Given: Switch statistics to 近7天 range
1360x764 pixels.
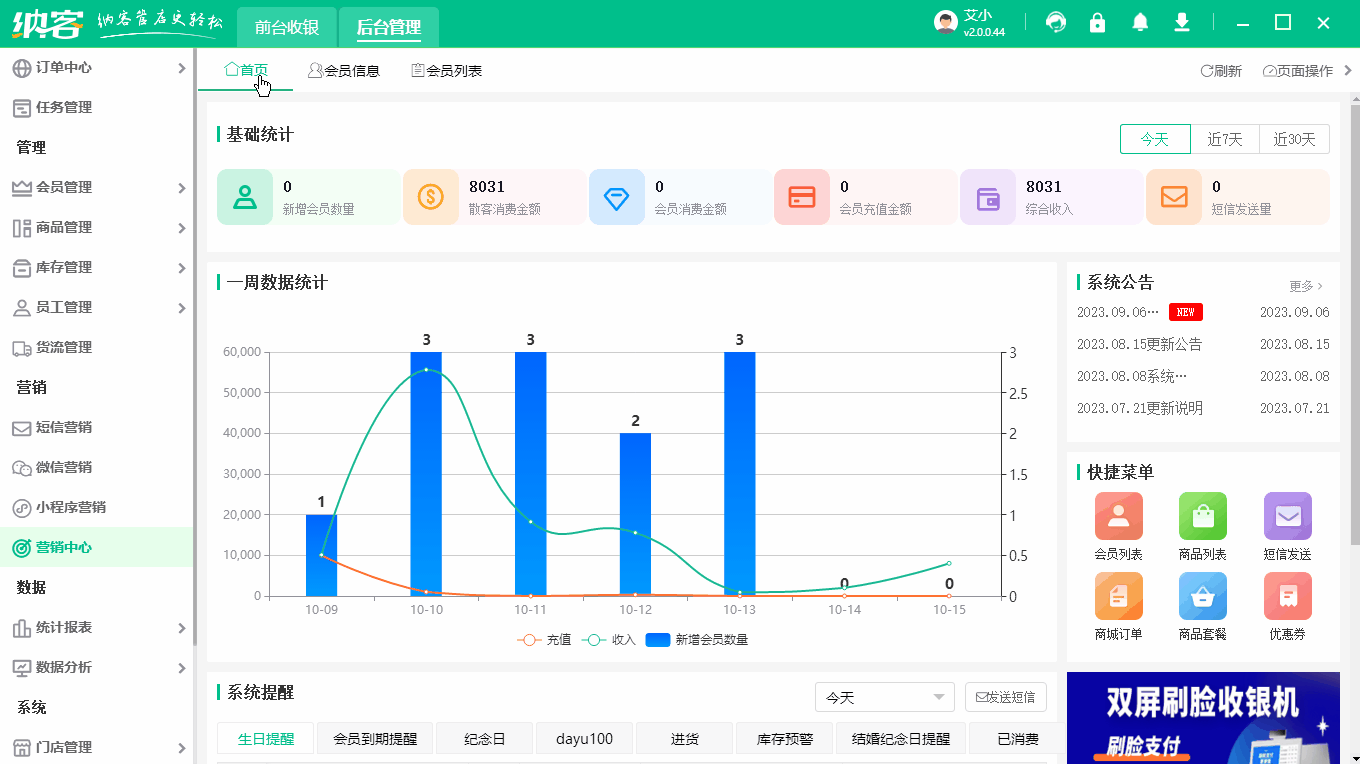Looking at the screenshot, I should click(1225, 140).
